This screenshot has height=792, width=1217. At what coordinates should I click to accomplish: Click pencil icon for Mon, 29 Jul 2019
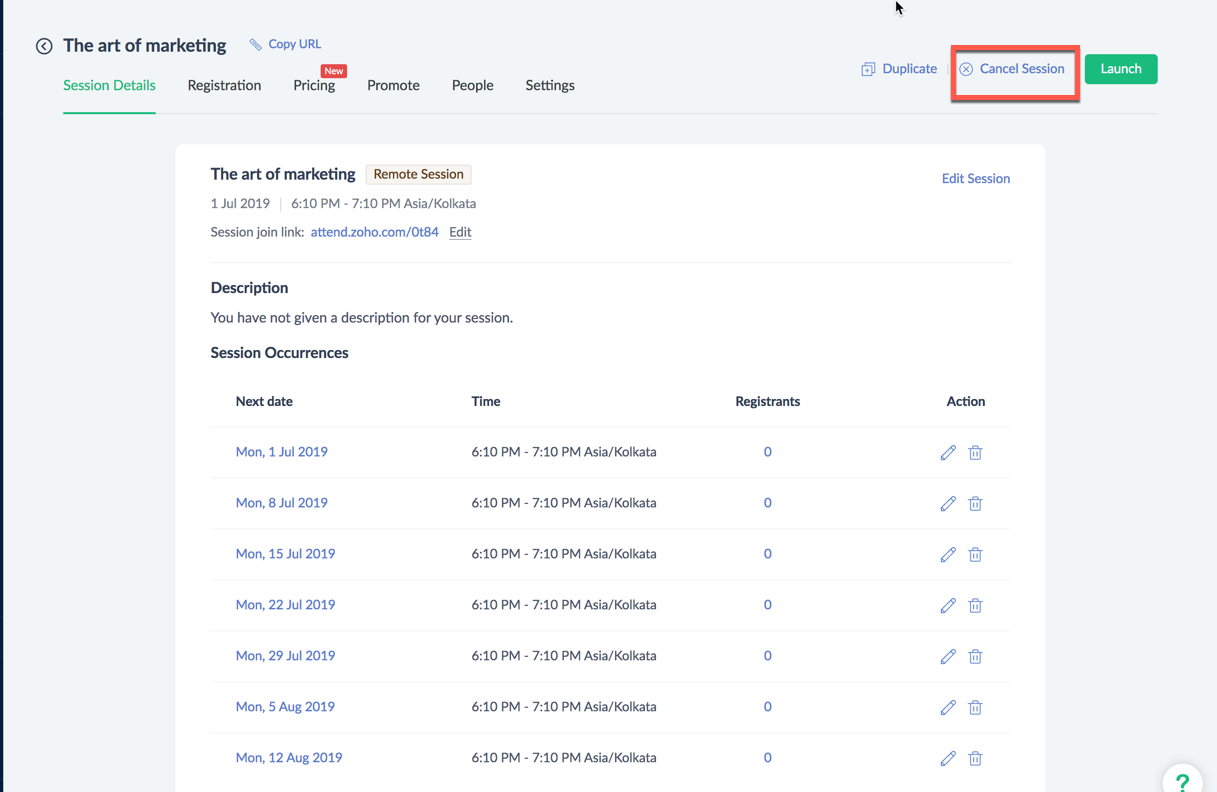tap(948, 657)
